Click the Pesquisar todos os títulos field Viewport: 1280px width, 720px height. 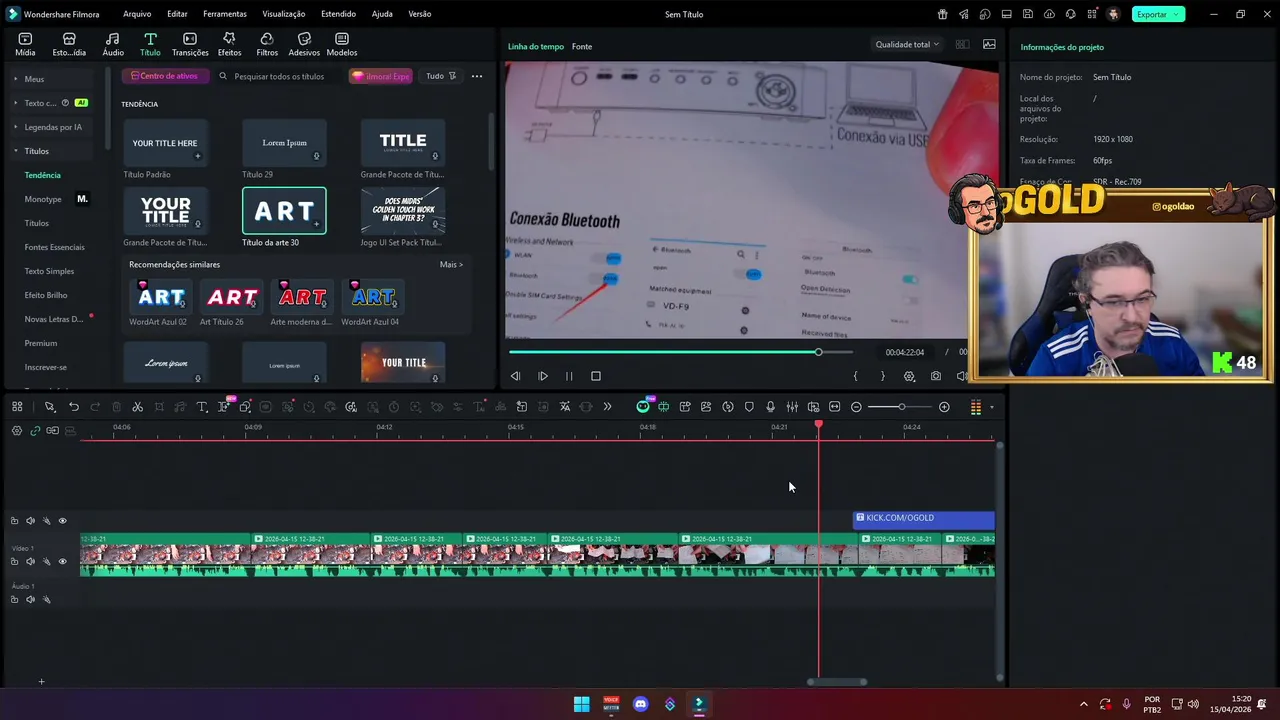279,76
